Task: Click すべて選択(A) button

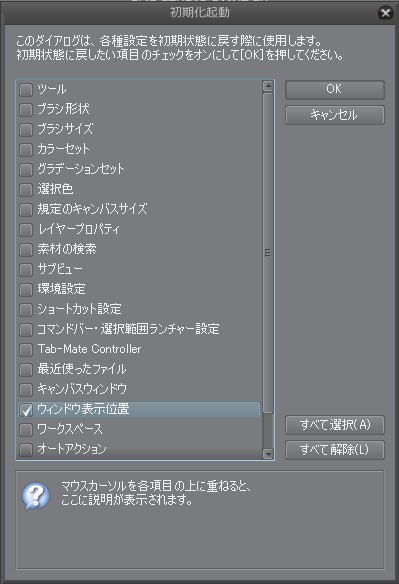Action: pyautogui.click(x=335, y=425)
